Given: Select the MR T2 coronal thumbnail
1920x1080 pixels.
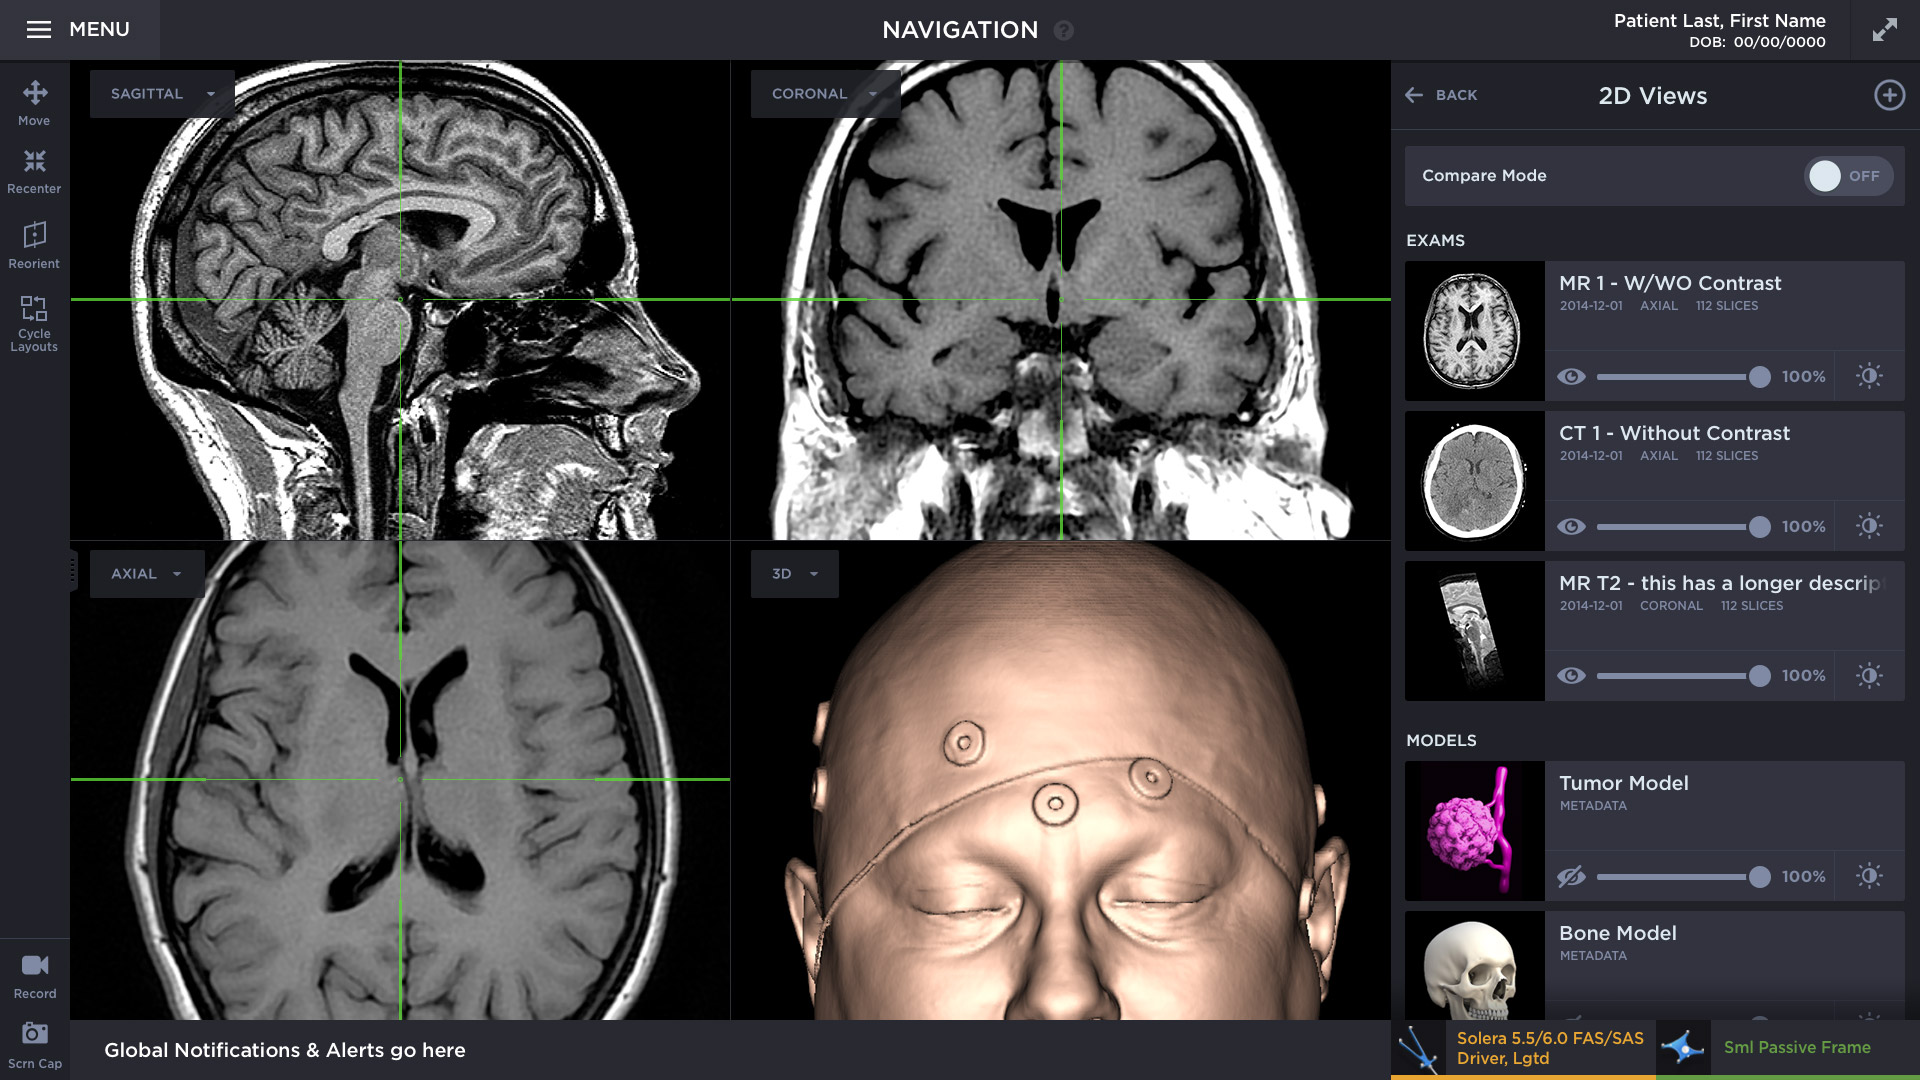Looking at the screenshot, I should 1474,631.
